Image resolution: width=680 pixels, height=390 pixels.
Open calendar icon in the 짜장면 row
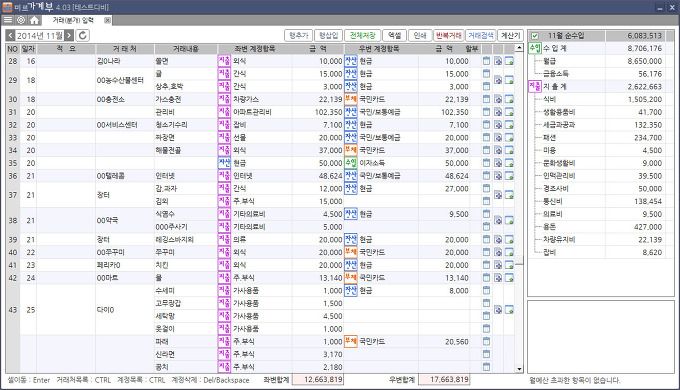click(487, 138)
